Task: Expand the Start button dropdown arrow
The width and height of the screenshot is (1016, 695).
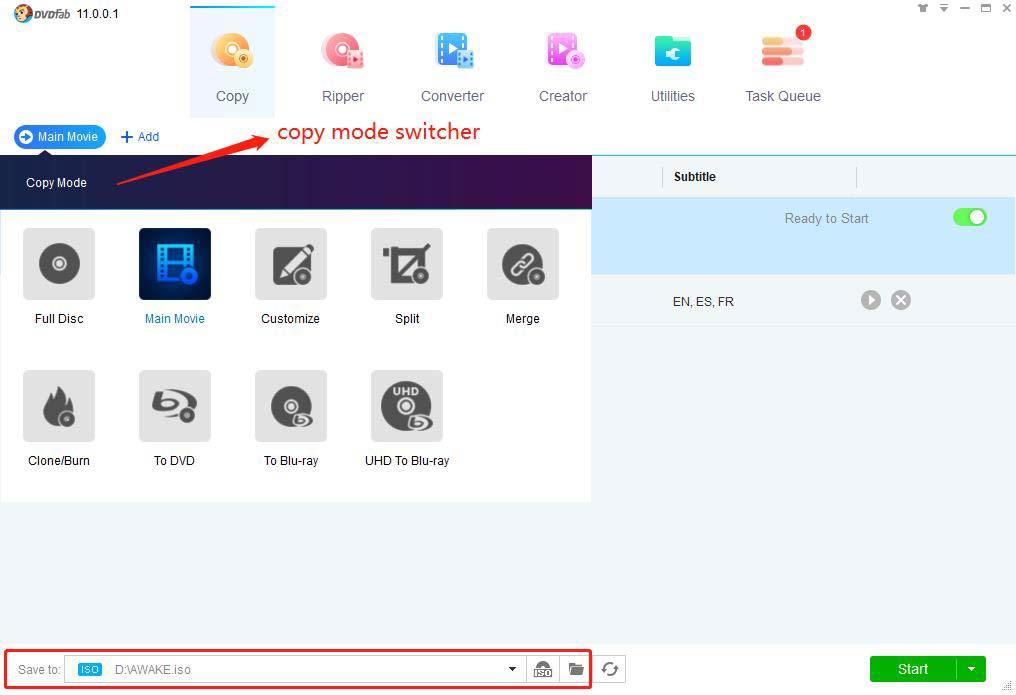Action: point(971,669)
